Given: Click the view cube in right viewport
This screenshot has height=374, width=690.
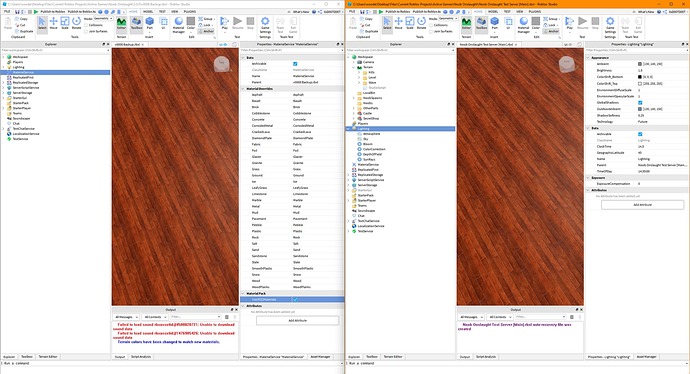Looking at the screenshot, I should tap(567, 63).
